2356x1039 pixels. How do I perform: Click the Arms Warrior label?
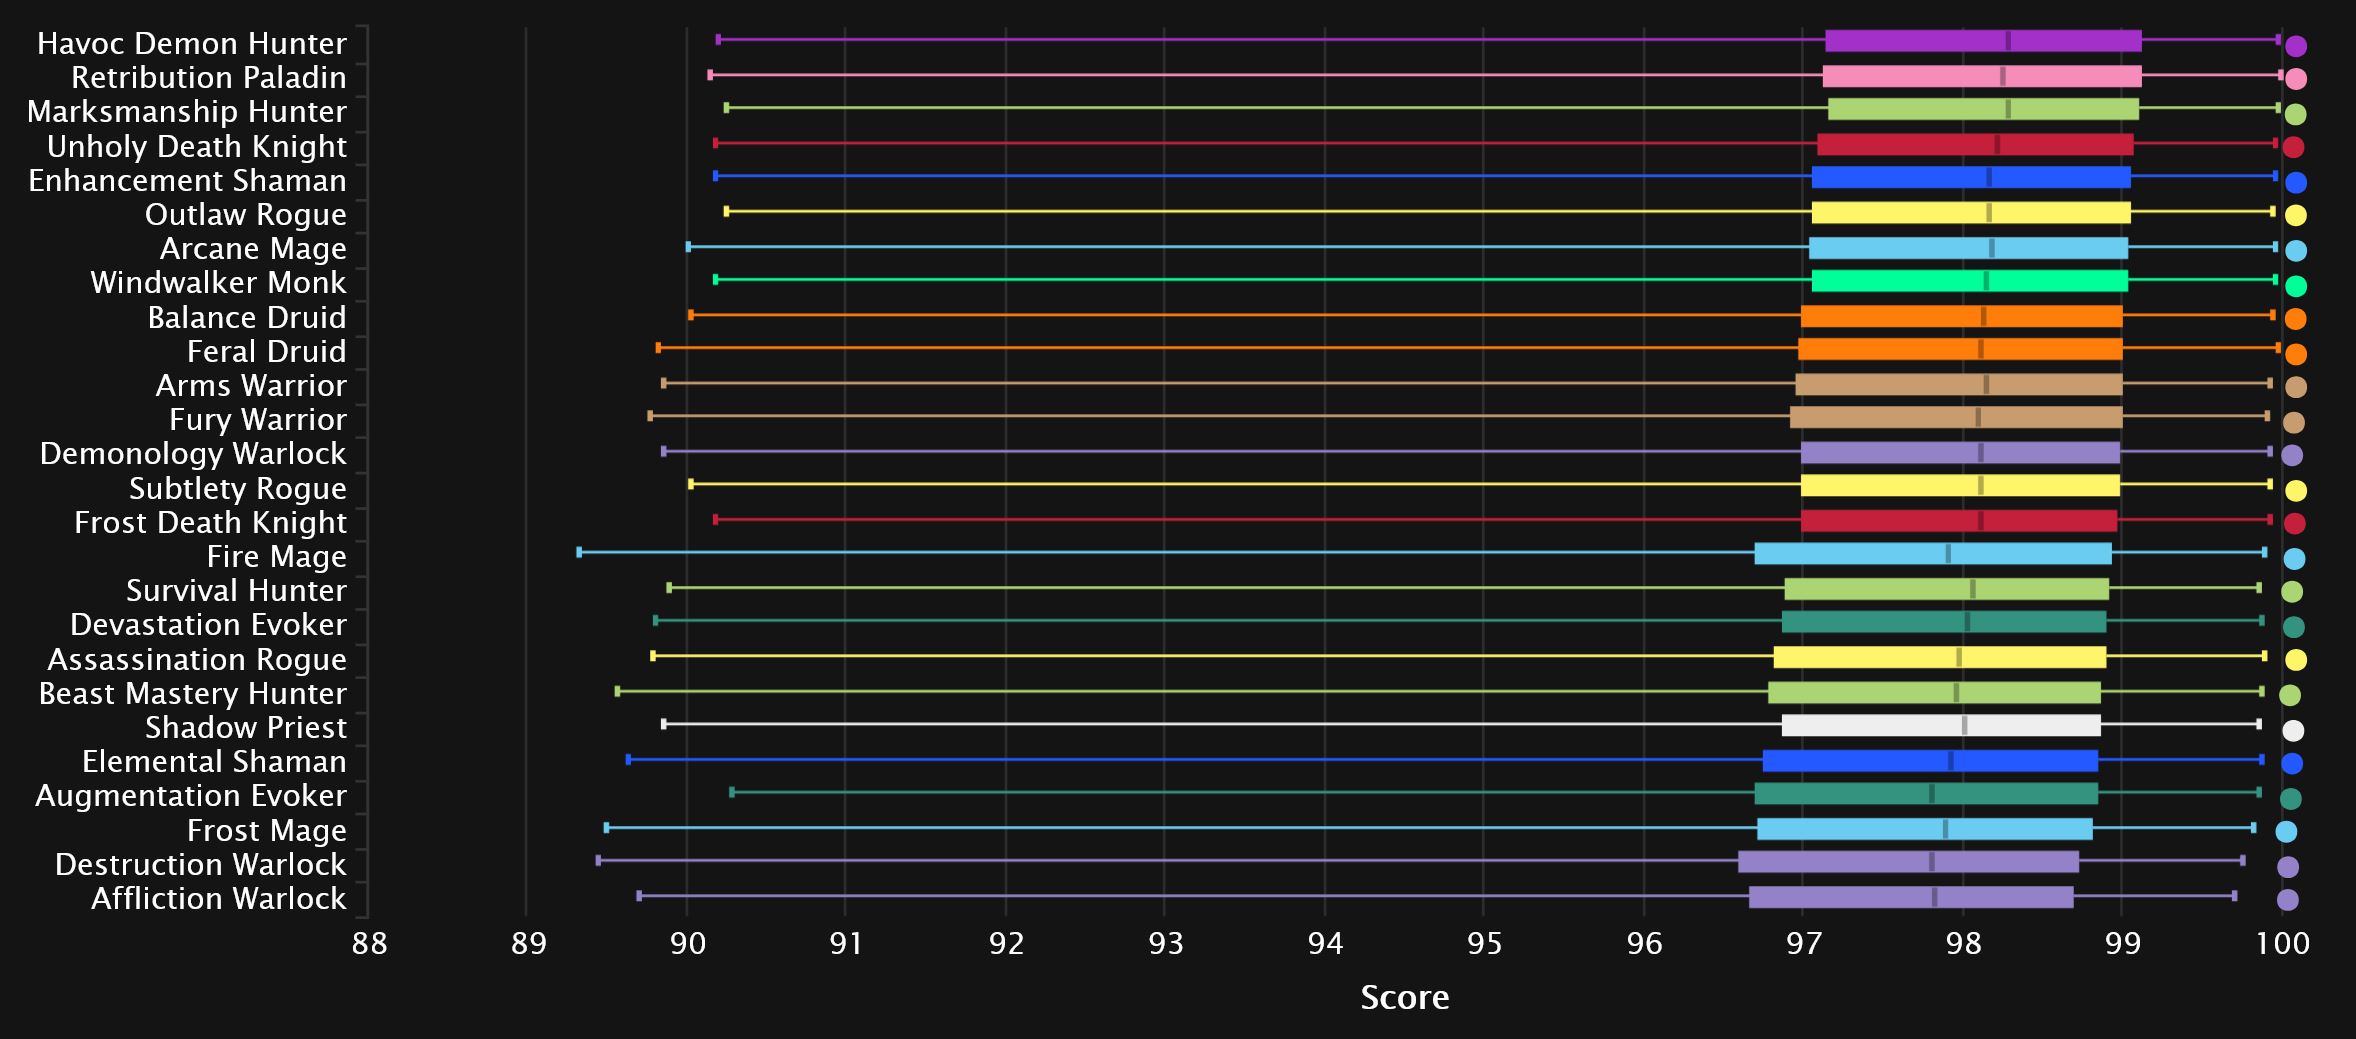pos(251,386)
